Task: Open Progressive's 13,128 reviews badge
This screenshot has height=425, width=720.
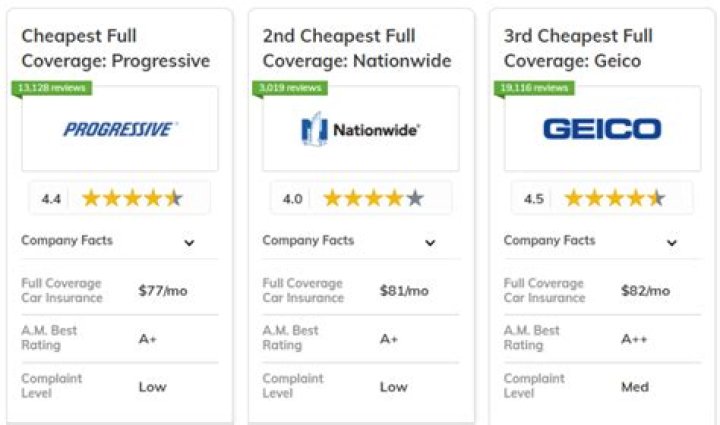Action: click(x=52, y=88)
